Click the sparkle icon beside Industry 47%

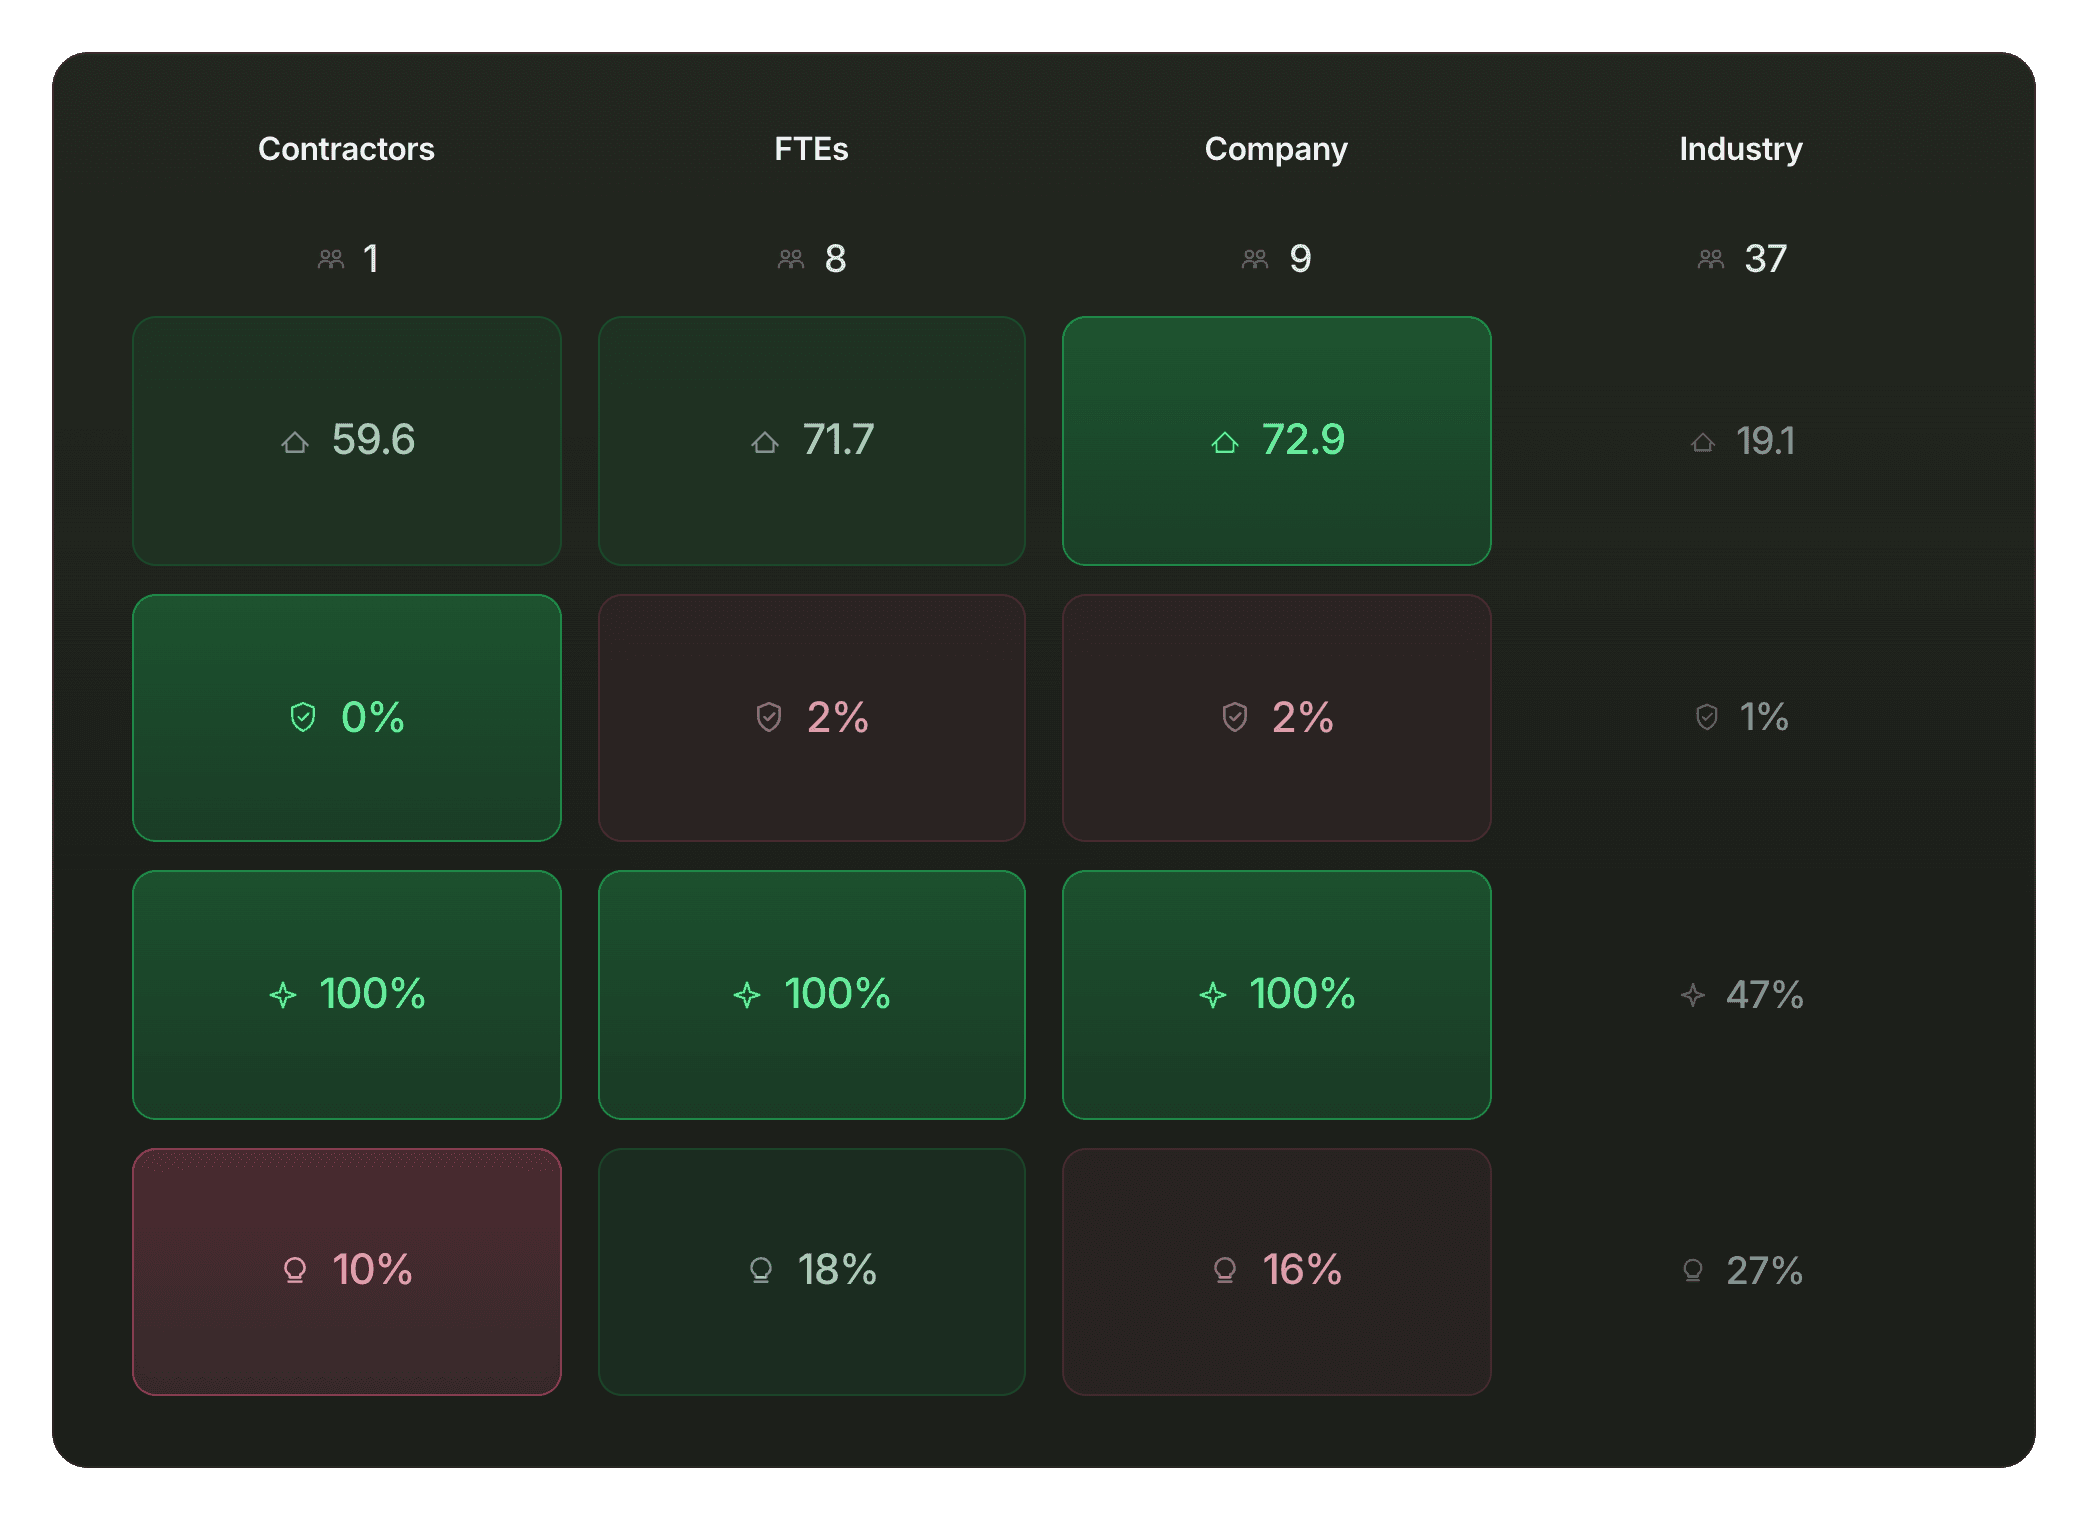[x=1693, y=995]
